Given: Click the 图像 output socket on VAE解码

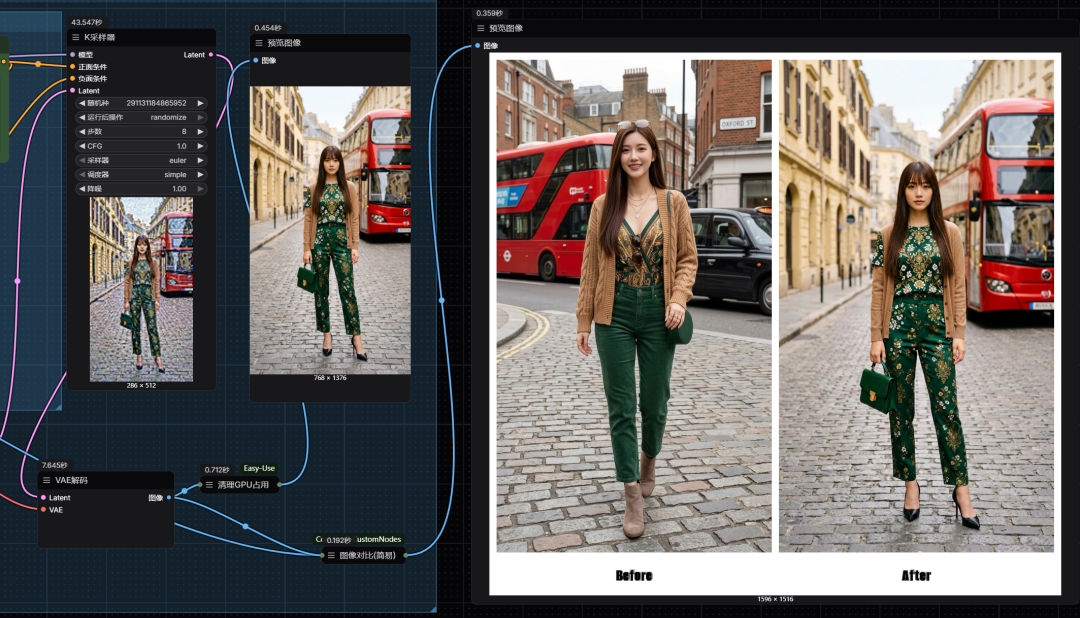Looking at the screenshot, I should 169,497.
